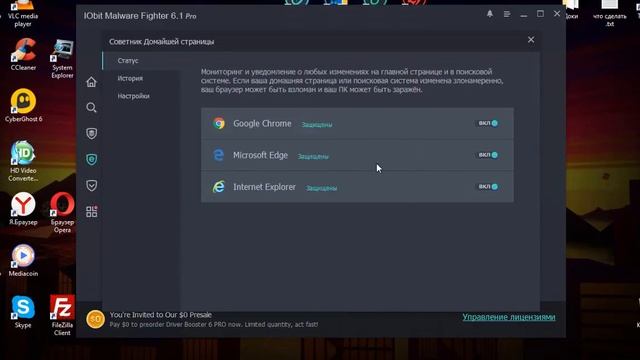
Task: Click the Управление лицензиями link
Action: pyautogui.click(x=509, y=317)
